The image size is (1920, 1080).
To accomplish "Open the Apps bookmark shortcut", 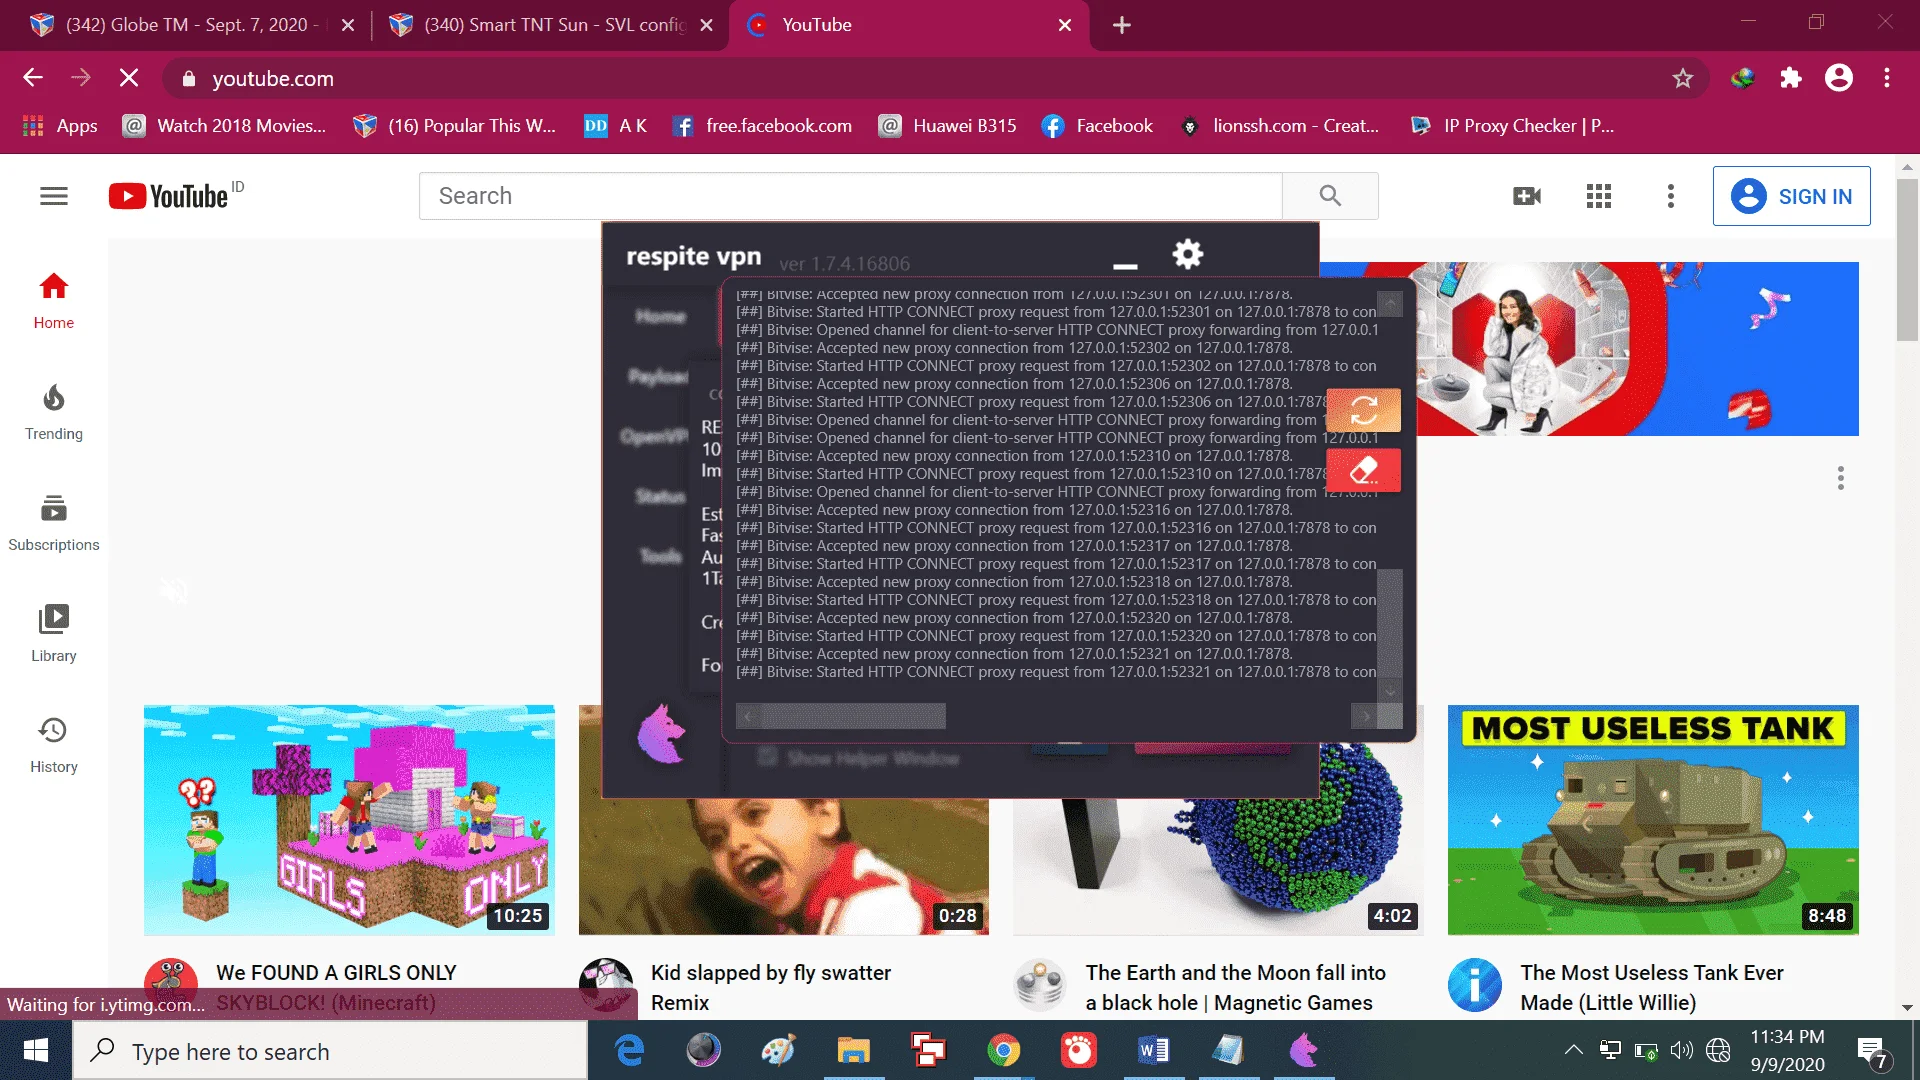I will (60, 126).
